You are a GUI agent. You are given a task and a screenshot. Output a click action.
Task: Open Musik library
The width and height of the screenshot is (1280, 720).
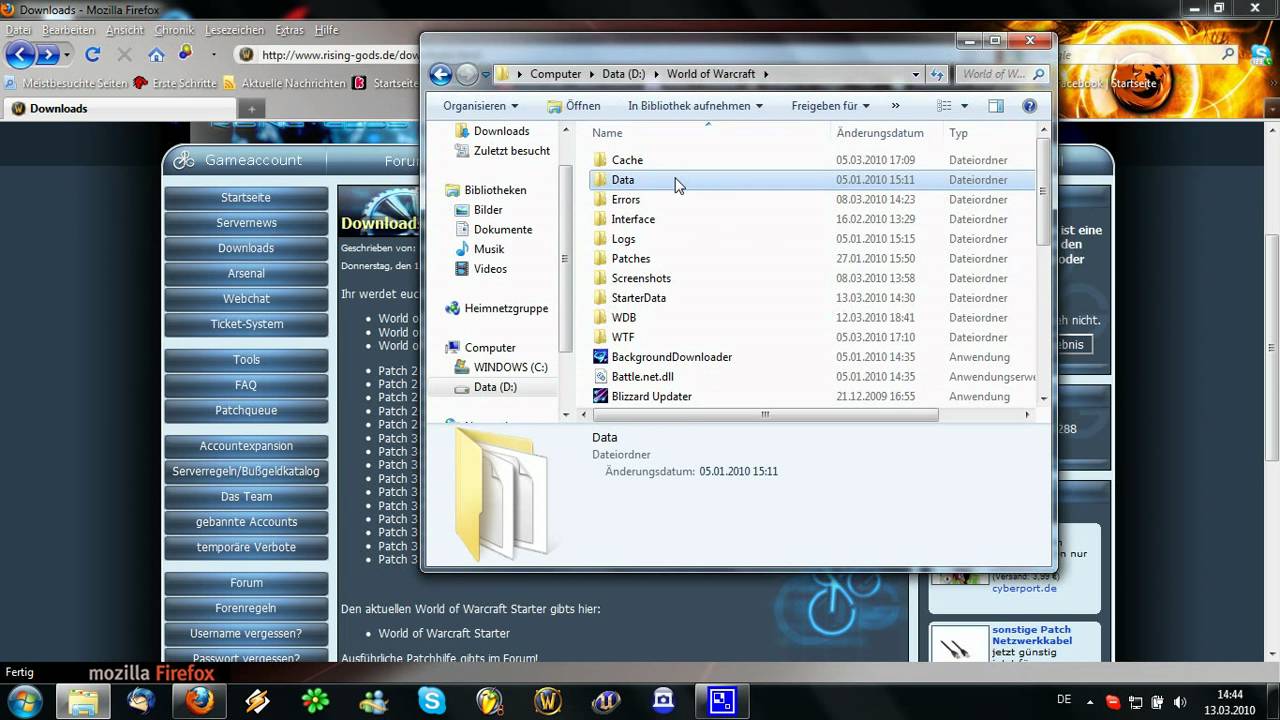click(x=489, y=249)
